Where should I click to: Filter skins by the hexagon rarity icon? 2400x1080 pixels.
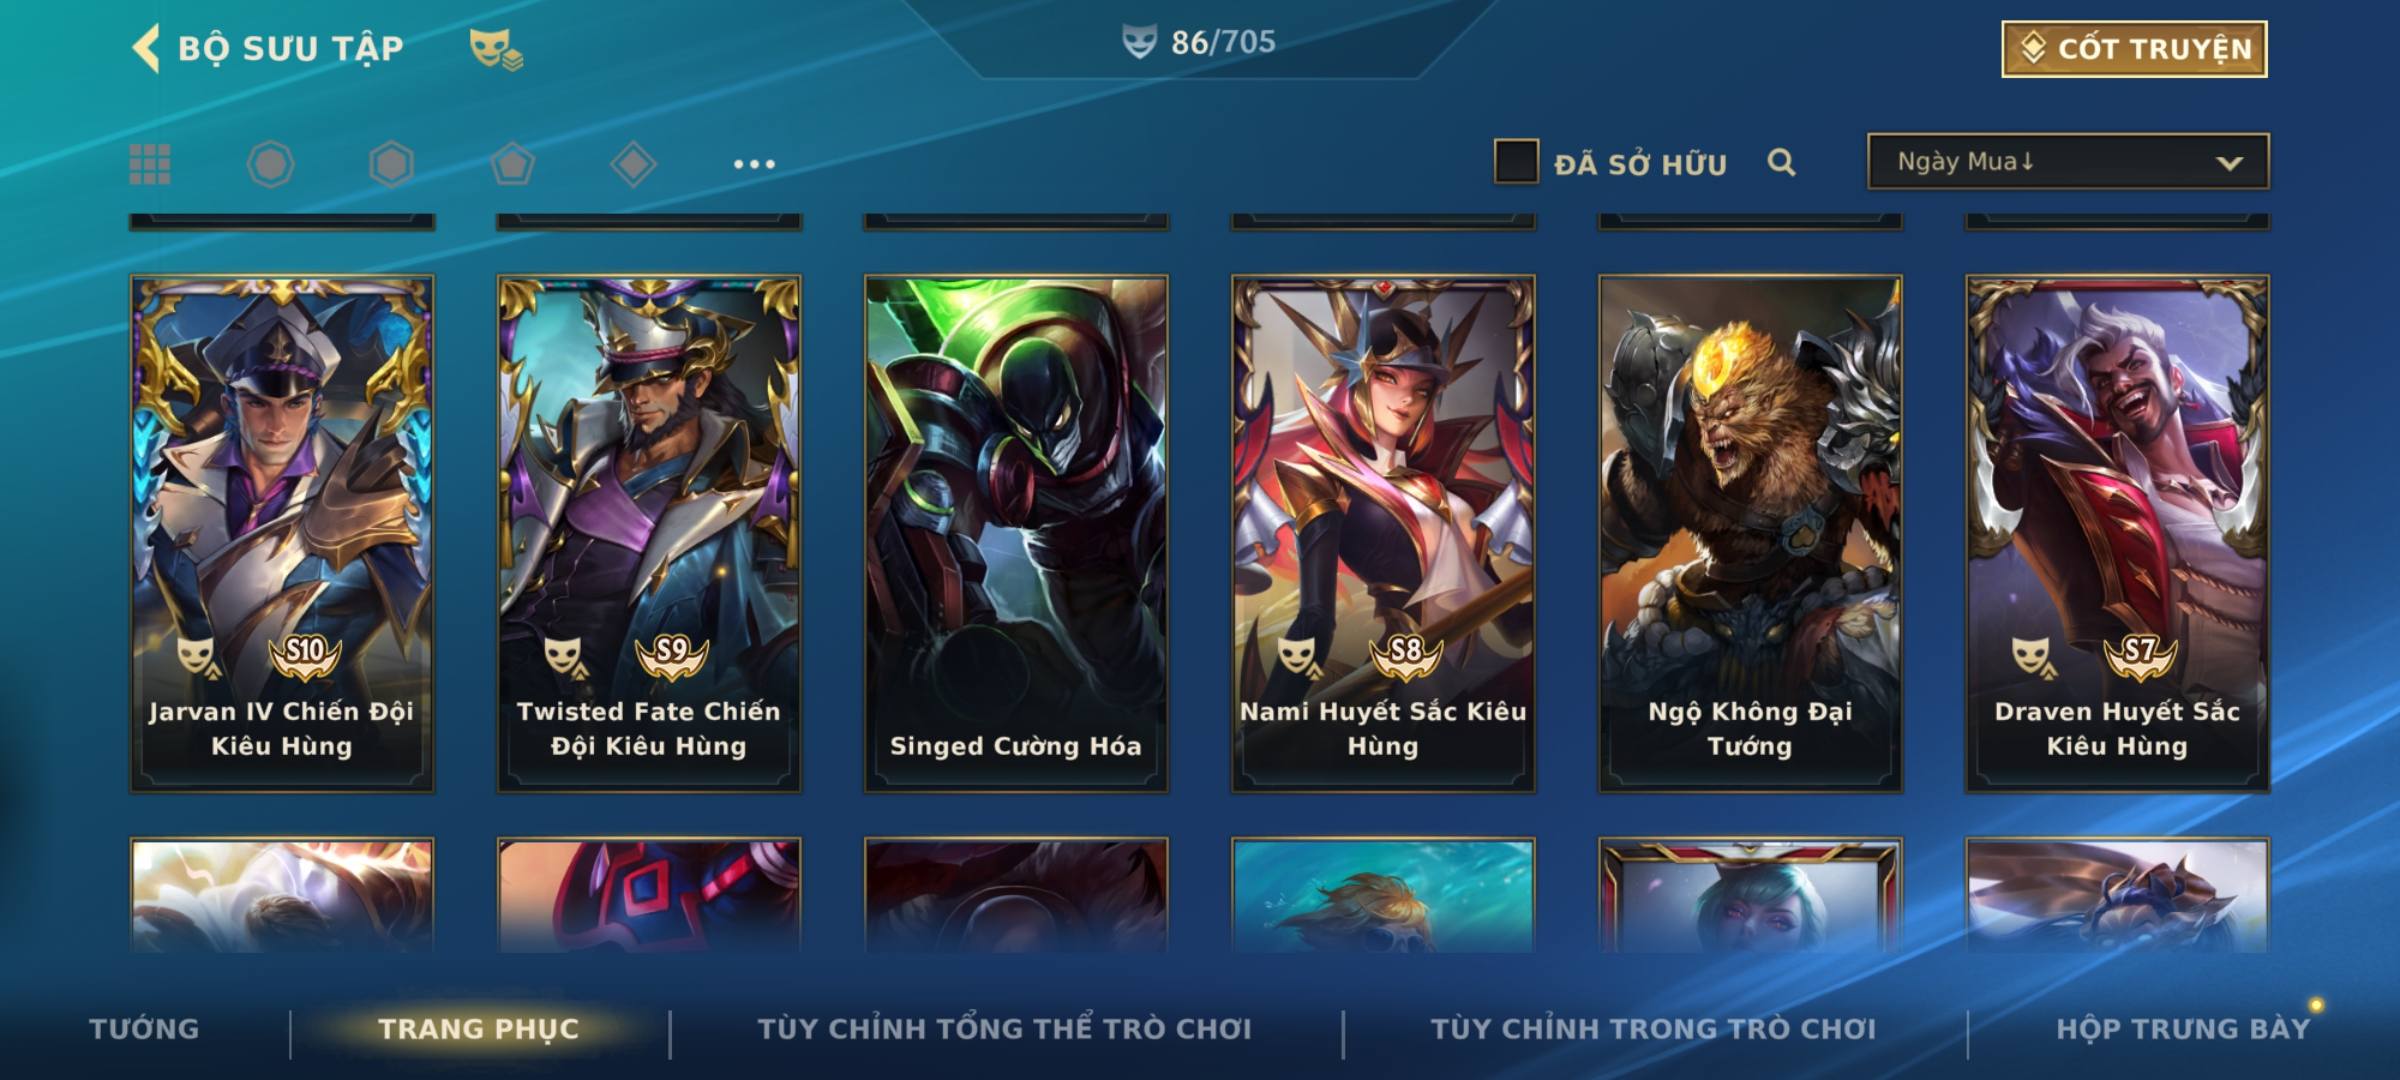[x=391, y=164]
